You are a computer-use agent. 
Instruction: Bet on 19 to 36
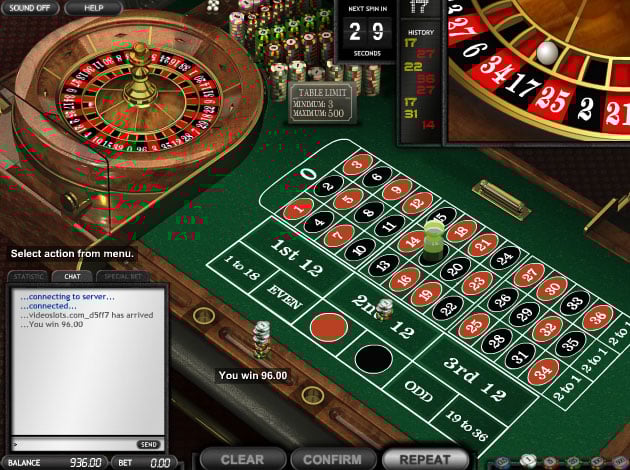(x=467, y=426)
